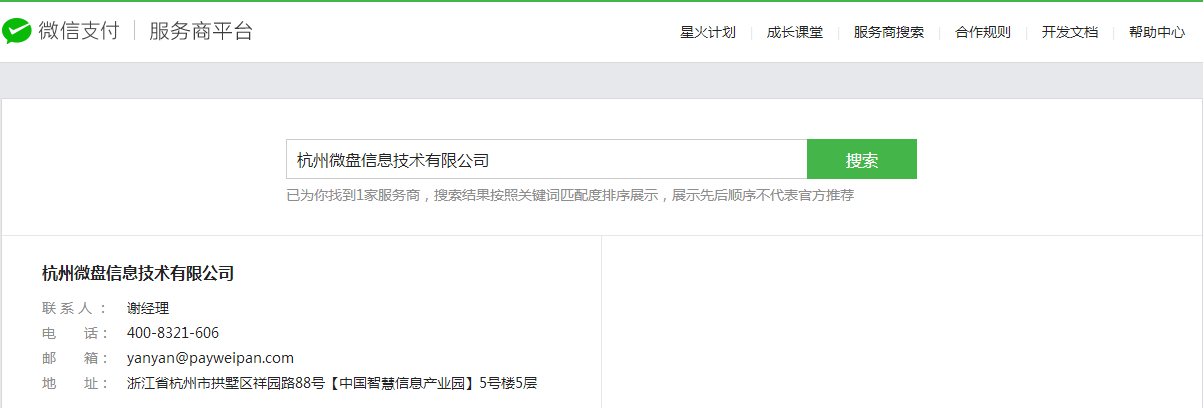Image resolution: width=1203 pixels, height=408 pixels.
Task: Open the 服务商平台 title link
Action: [201, 31]
